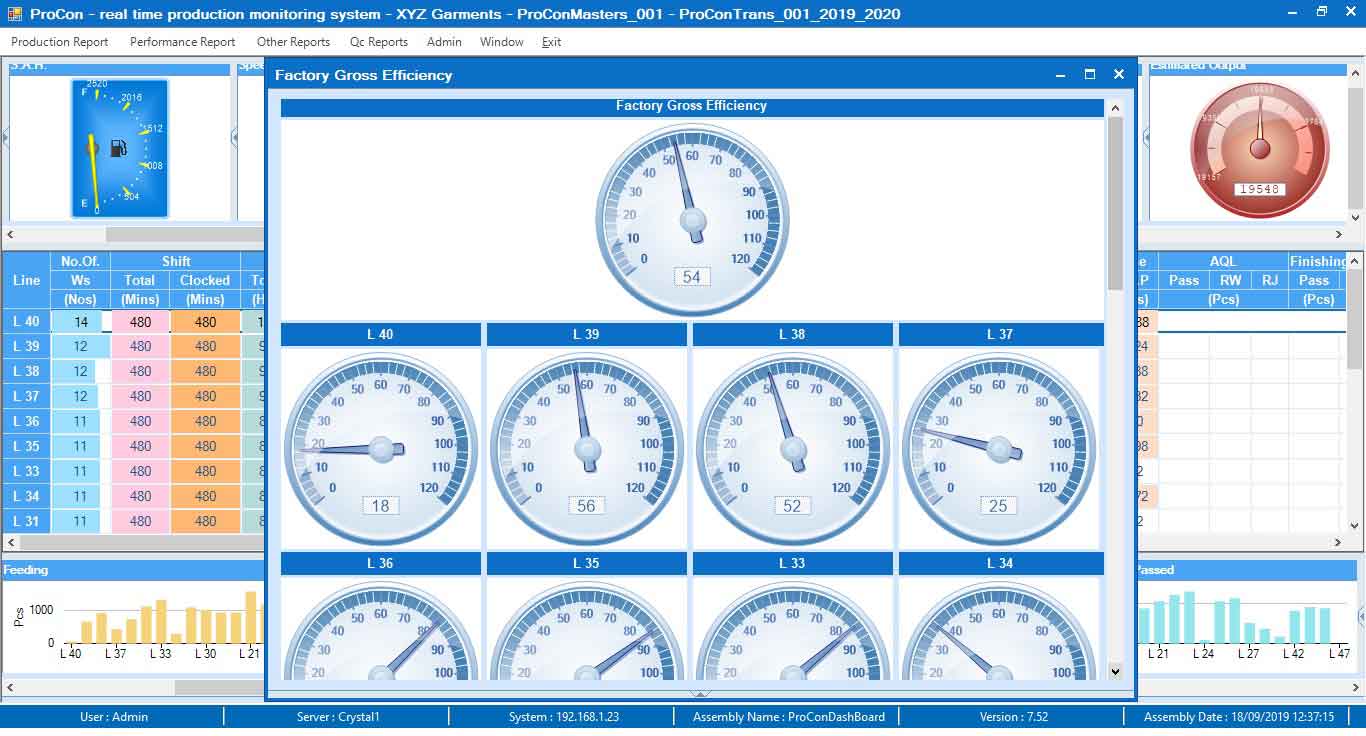Click the ProCon app icon in title bar

click(15, 13)
